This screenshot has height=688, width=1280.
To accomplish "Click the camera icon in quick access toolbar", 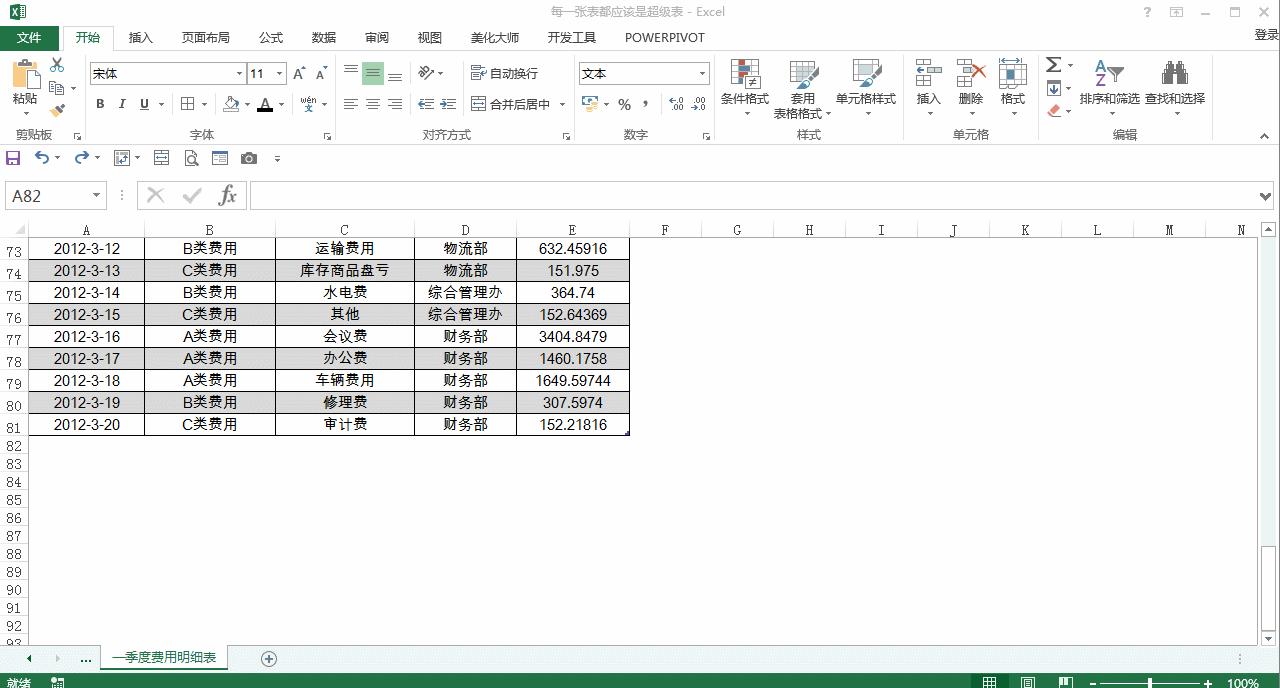I will (x=249, y=158).
